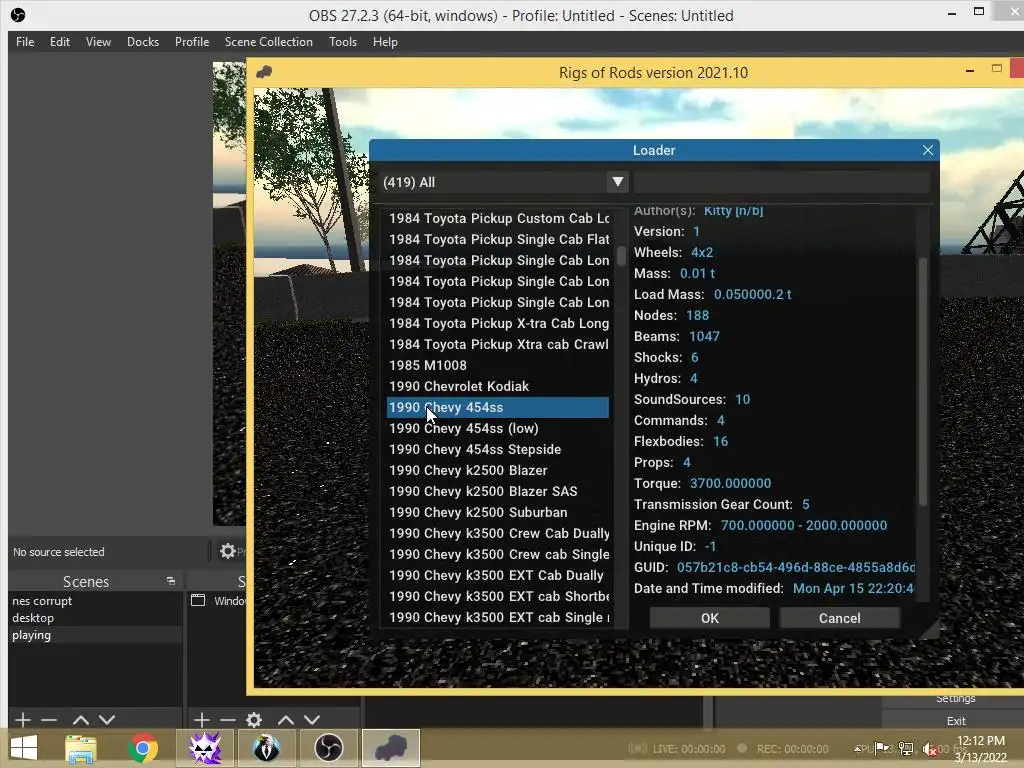Select 1990 Chevy k3500 EXT Cab Dually
The image size is (1024, 768).
click(496, 575)
